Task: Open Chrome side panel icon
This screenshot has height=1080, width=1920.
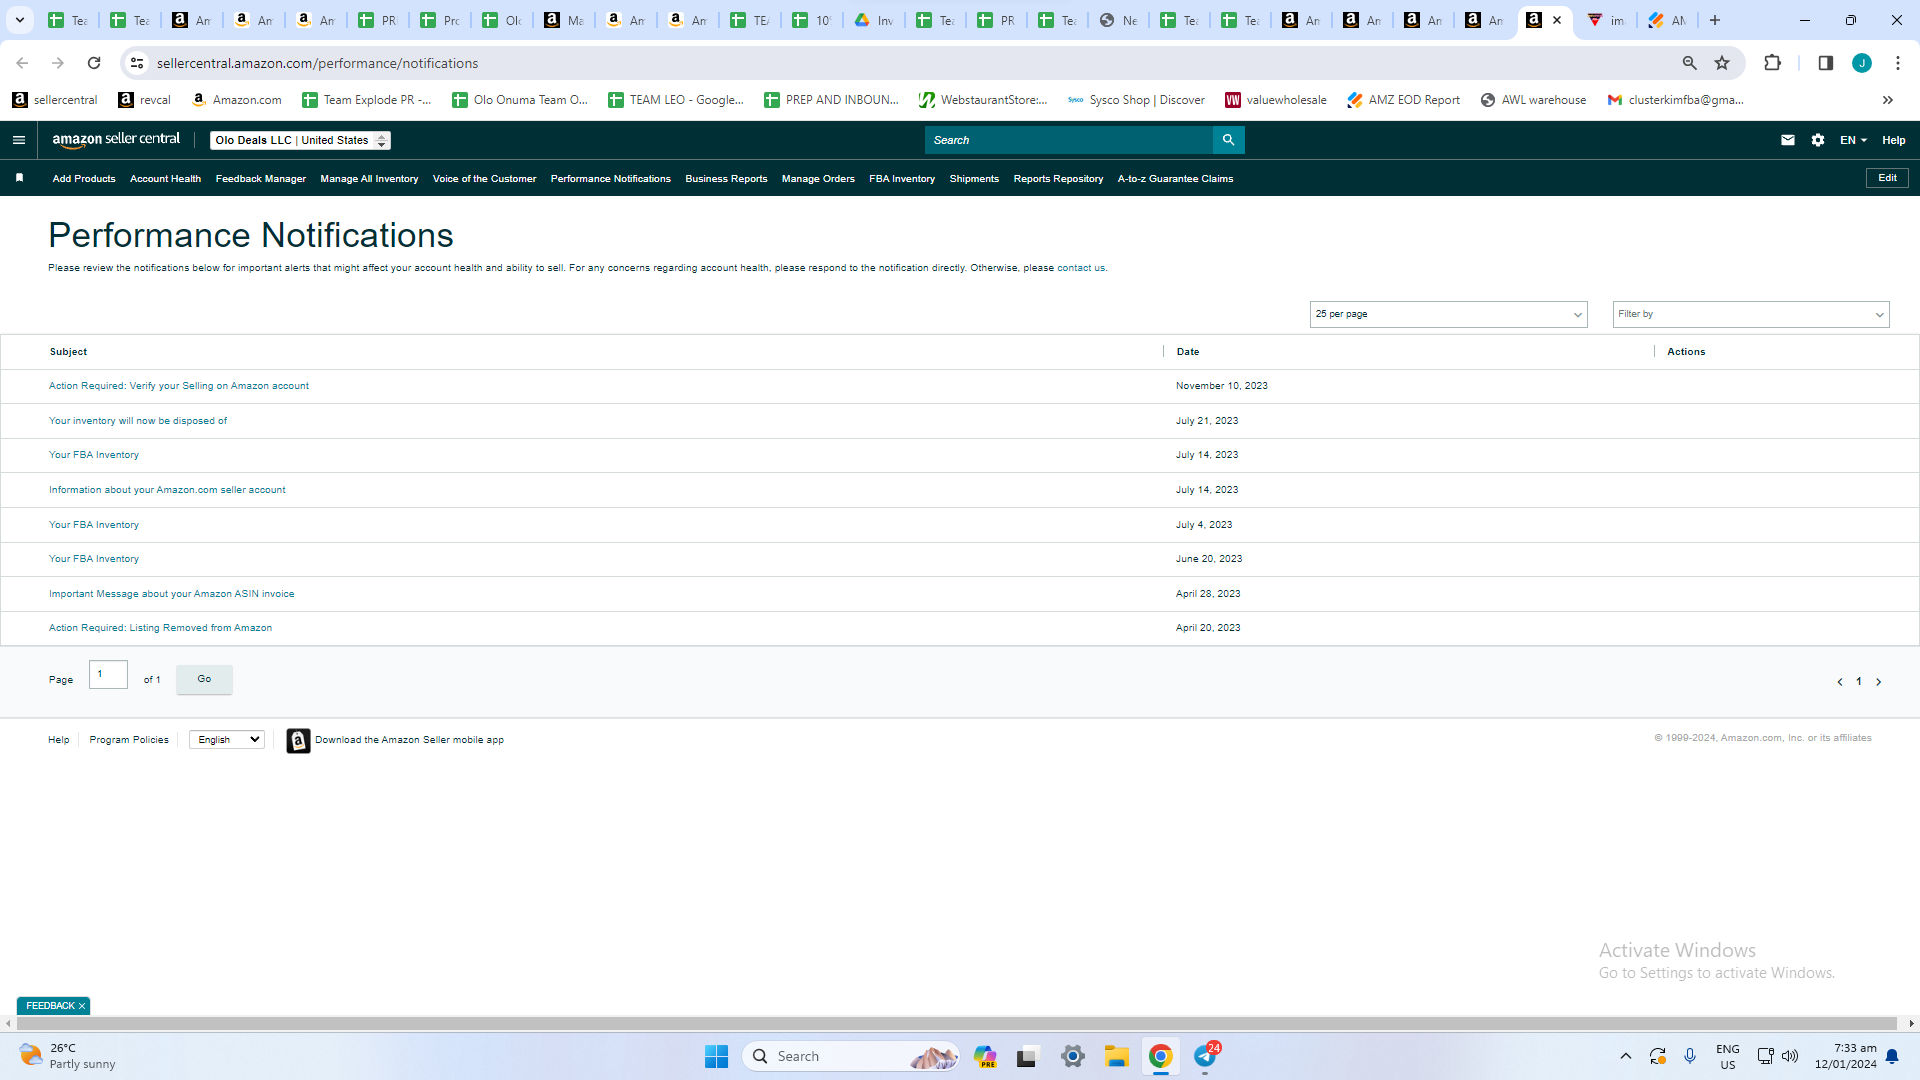Action: coord(1825,63)
